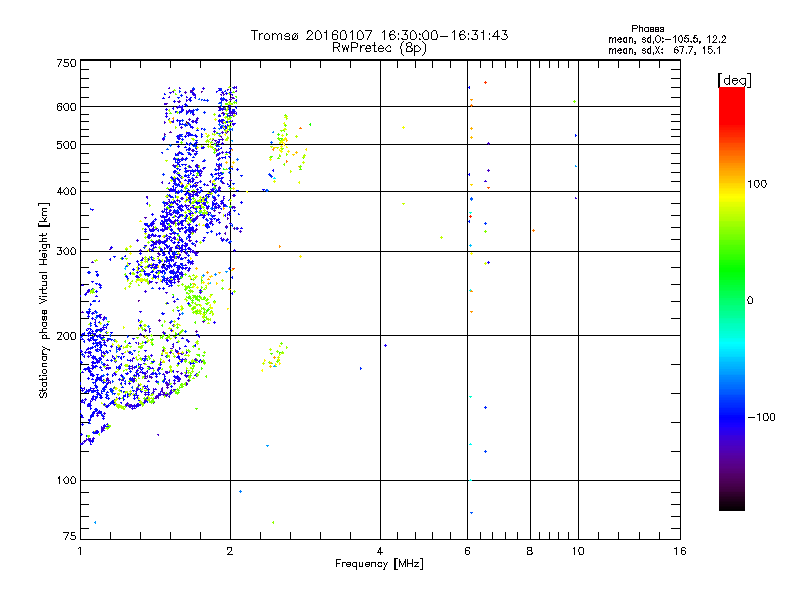Click the x-axis tick label "10"
The width and height of the screenshot is (800, 600).
pos(578,551)
